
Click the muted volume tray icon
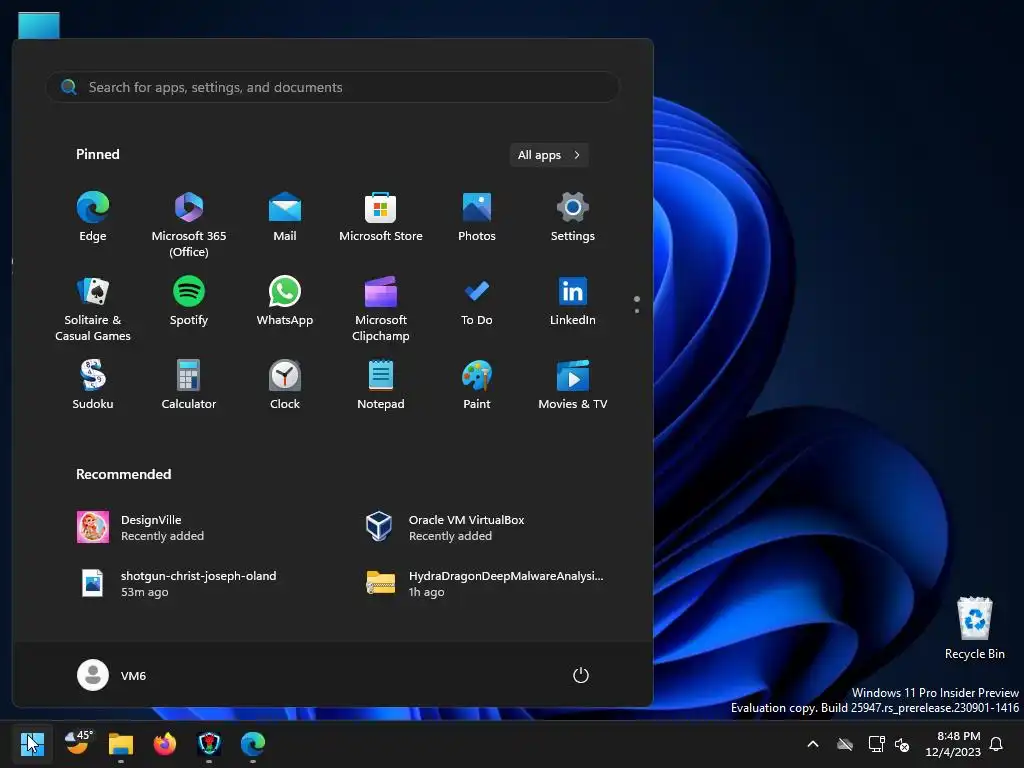coord(902,744)
